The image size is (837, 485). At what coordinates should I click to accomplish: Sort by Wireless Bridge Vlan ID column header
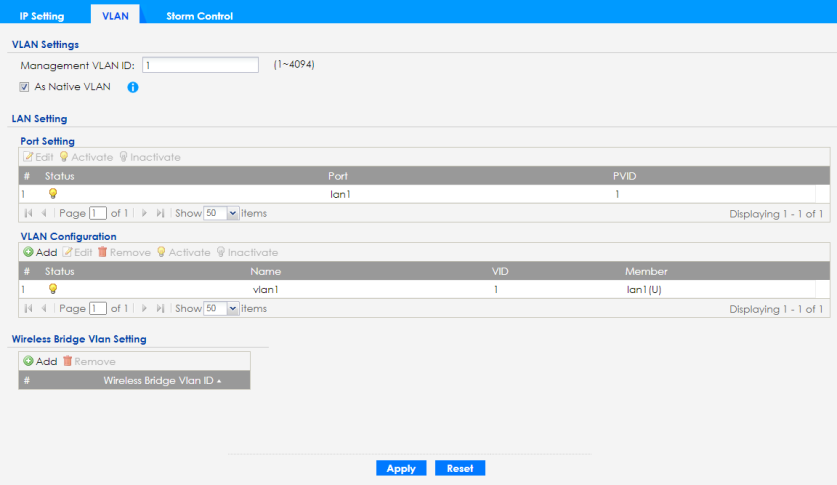(x=159, y=380)
